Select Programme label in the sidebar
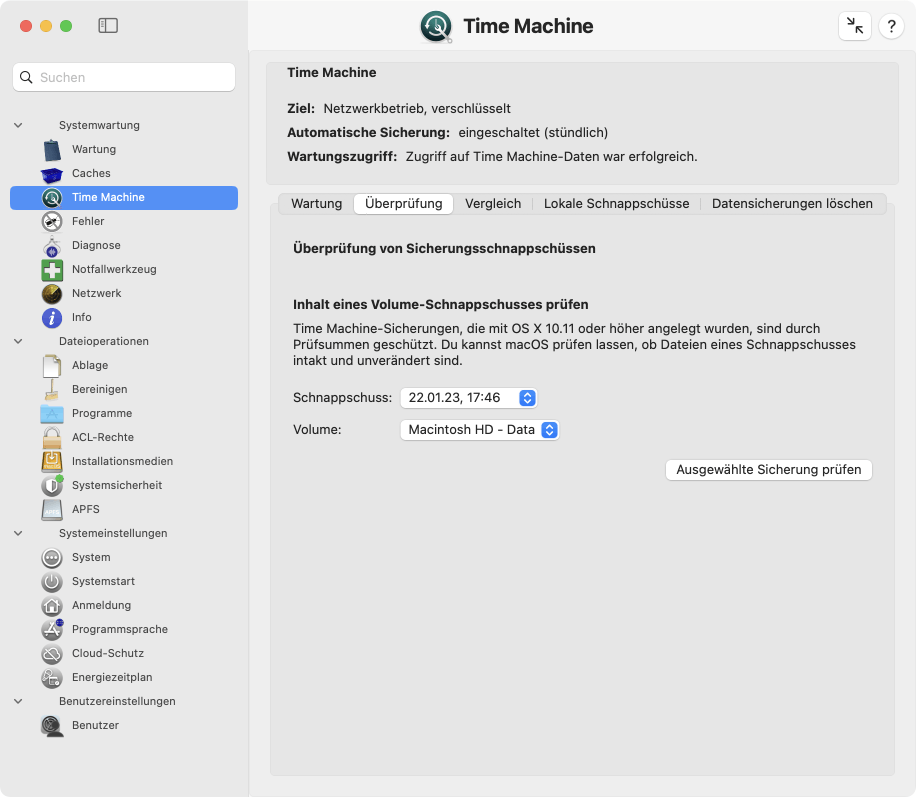916x797 pixels. click(102, 413)
